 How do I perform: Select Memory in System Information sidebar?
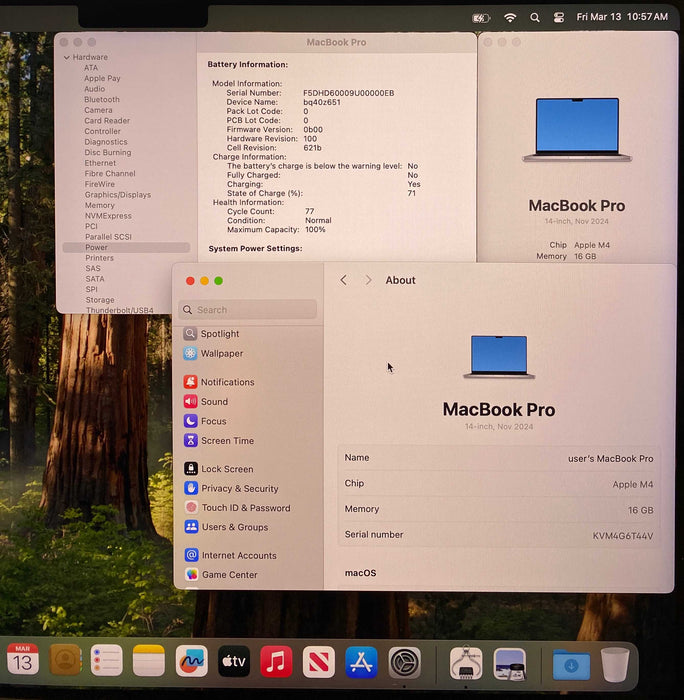[x=100, y=205]
